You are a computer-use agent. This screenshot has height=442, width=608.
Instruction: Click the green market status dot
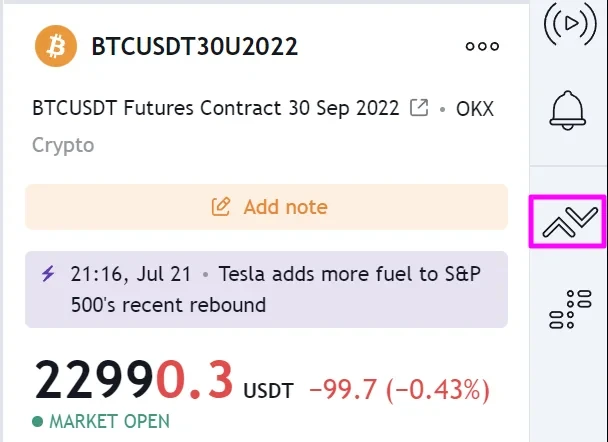coord(38,421)
